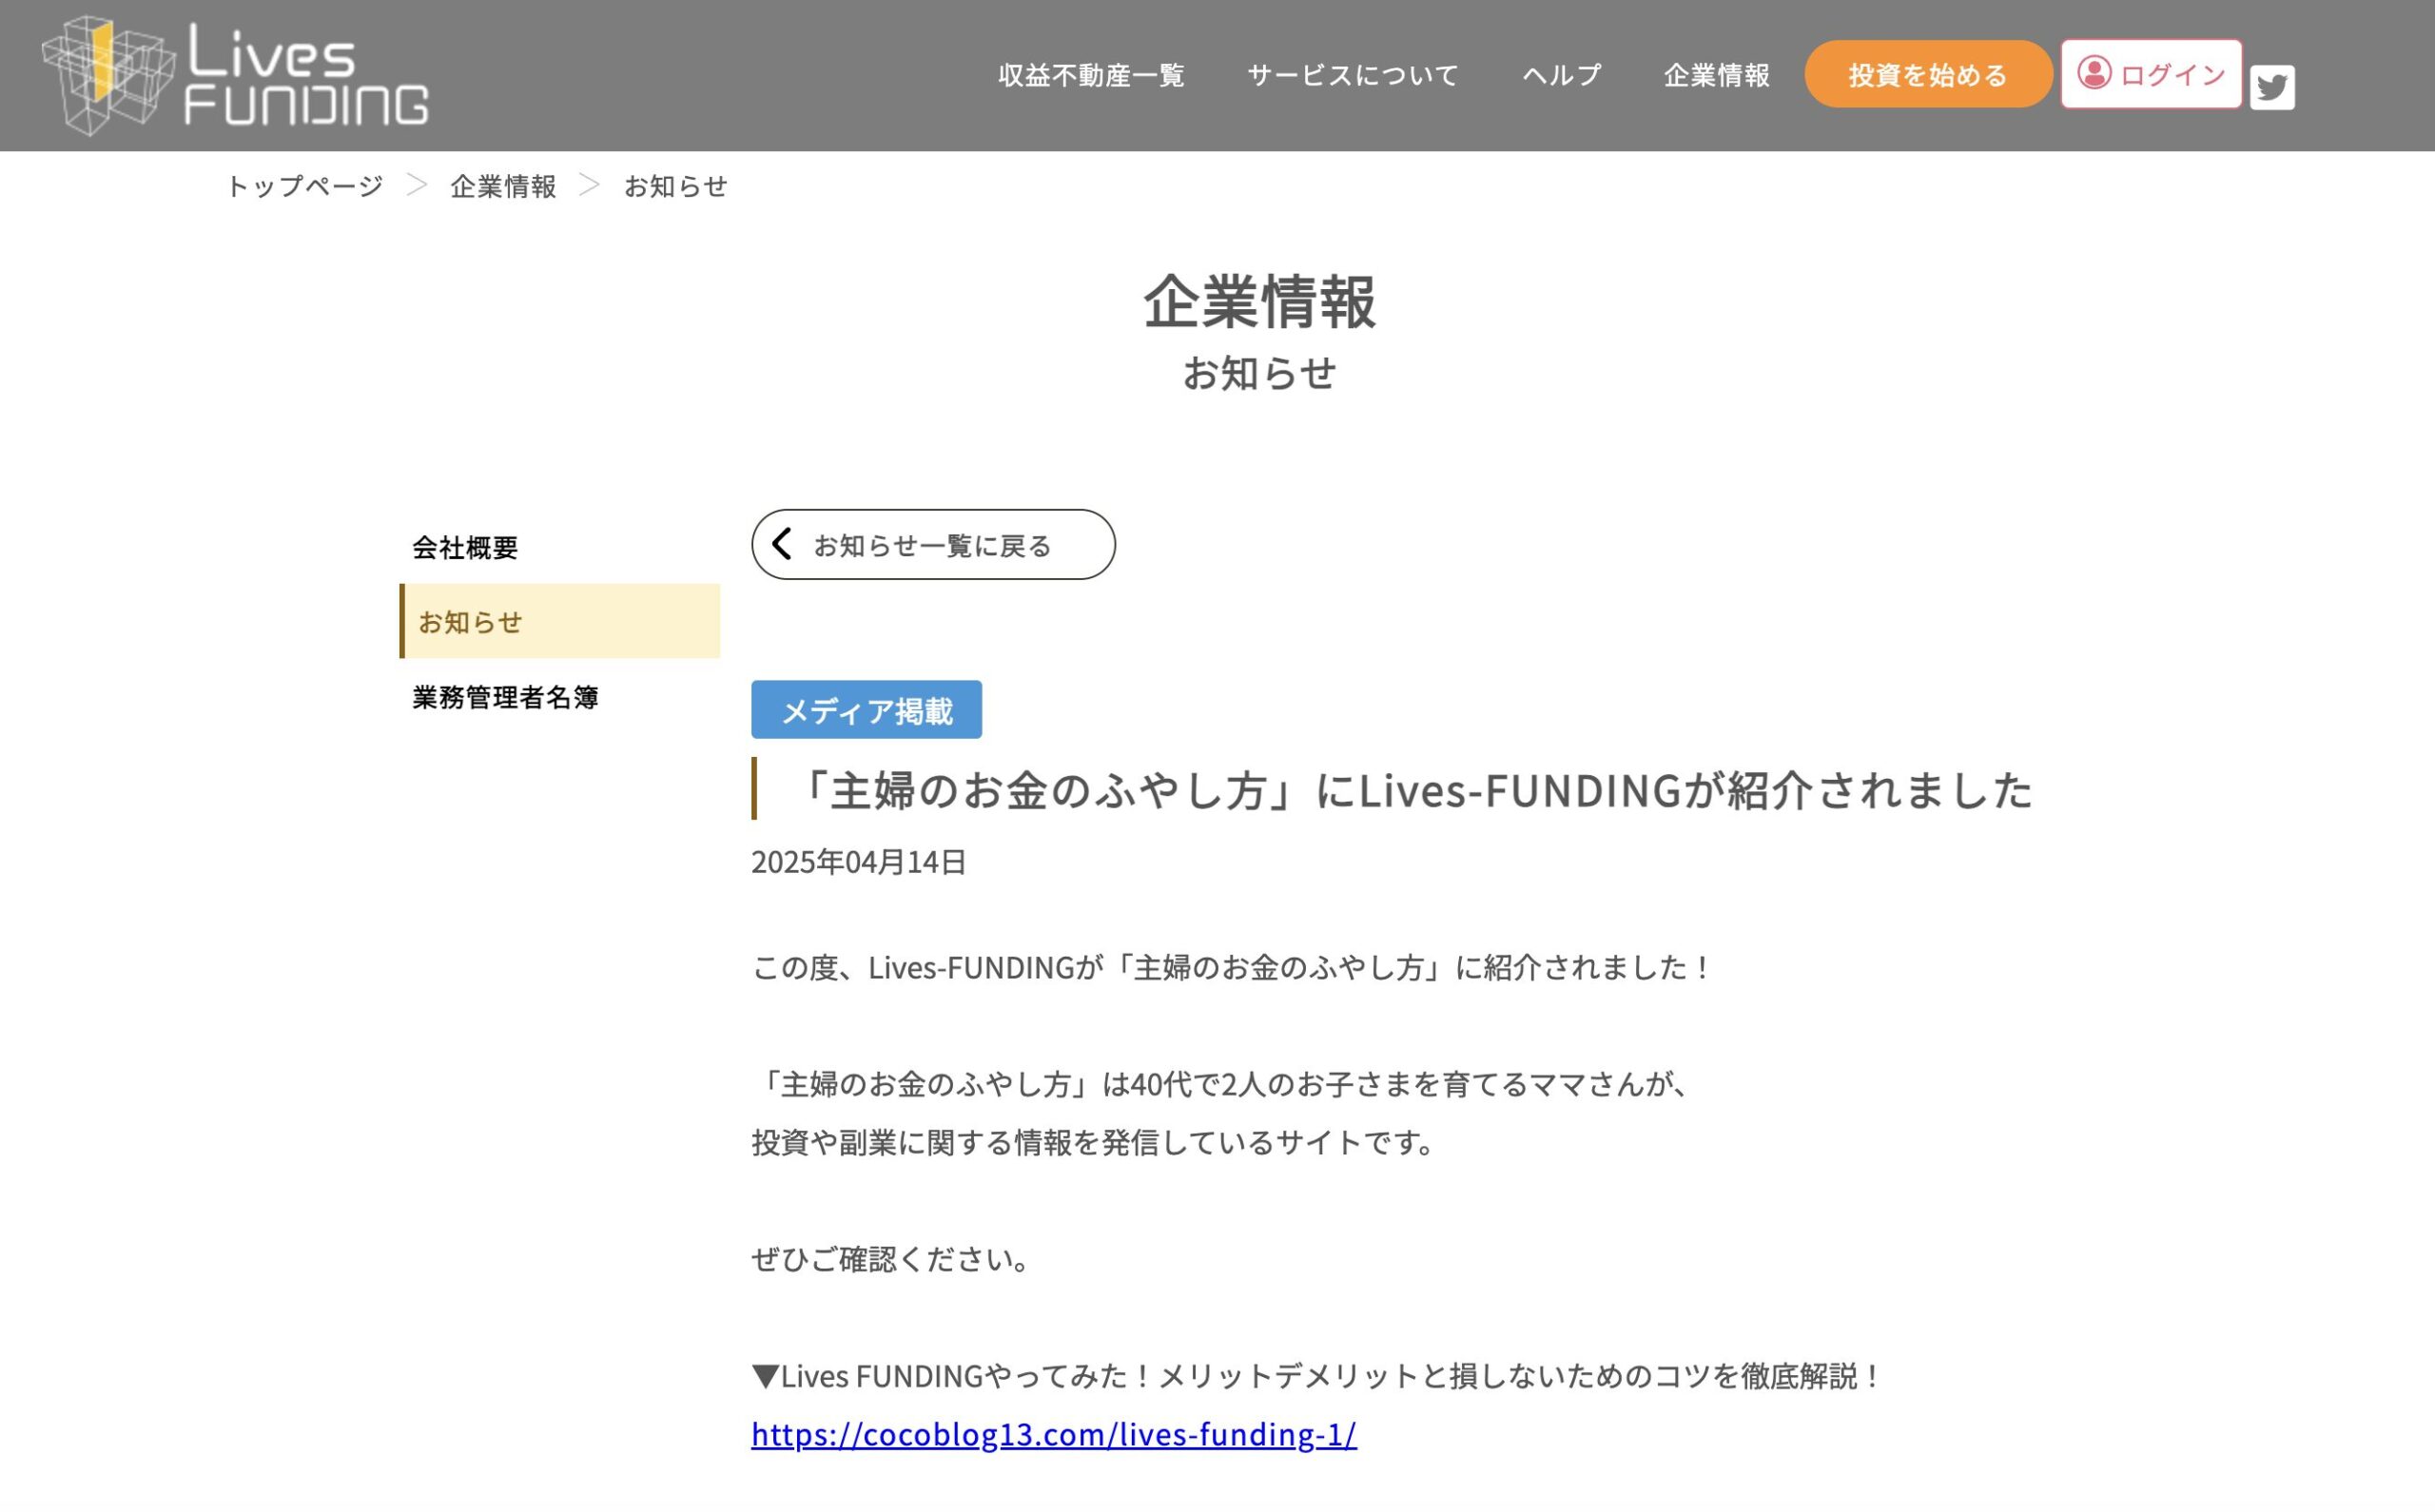Click the date 2025年04月14日
Viewport: 2435px width, 1512px height.
click(x=858, y=862)
